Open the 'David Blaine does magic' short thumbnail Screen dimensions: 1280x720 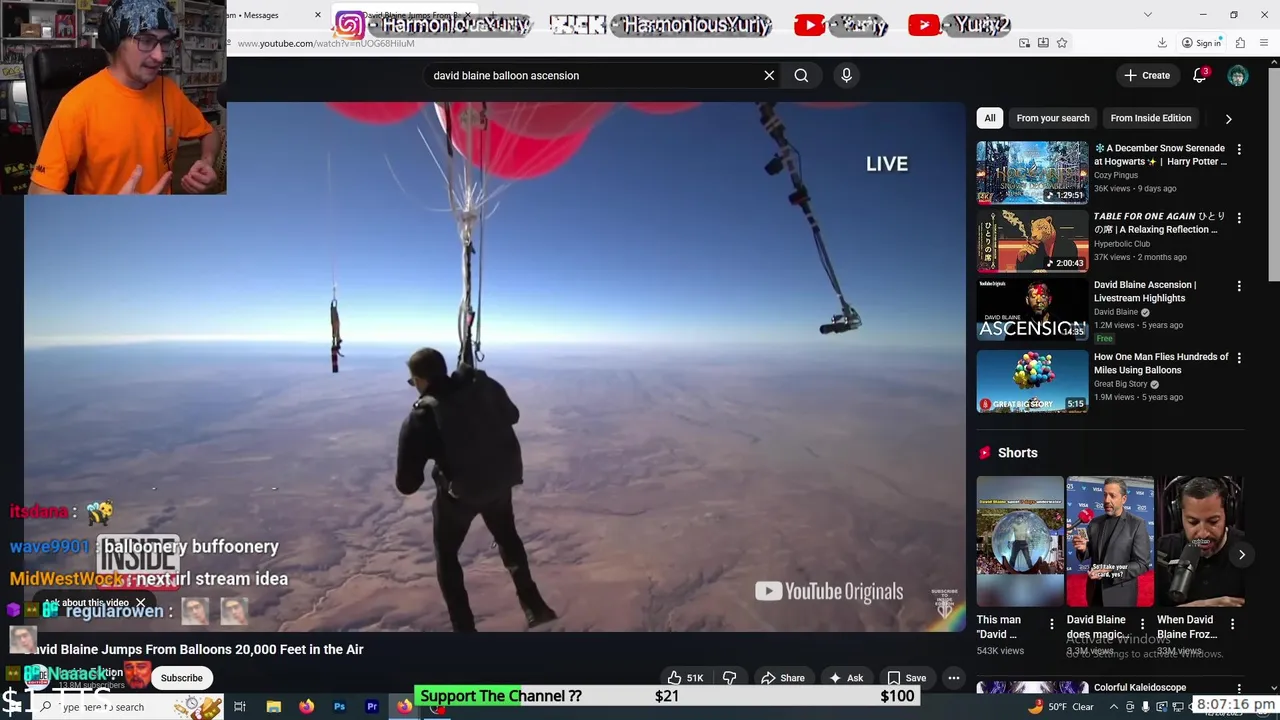pos(1110,541)
